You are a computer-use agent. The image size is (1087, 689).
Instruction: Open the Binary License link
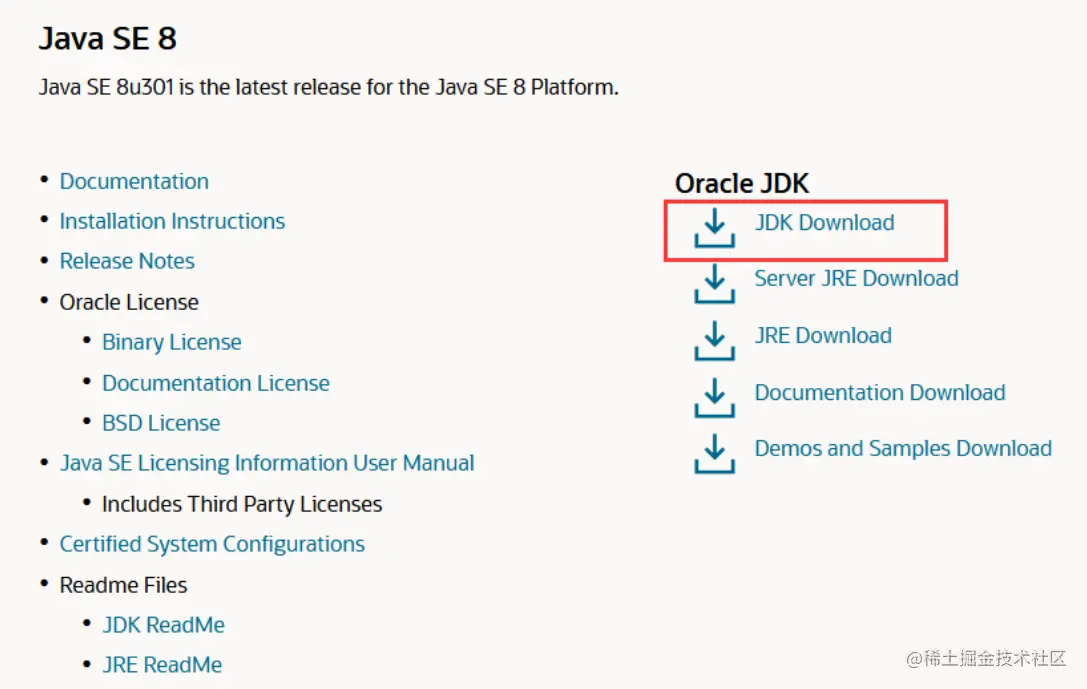171,342
